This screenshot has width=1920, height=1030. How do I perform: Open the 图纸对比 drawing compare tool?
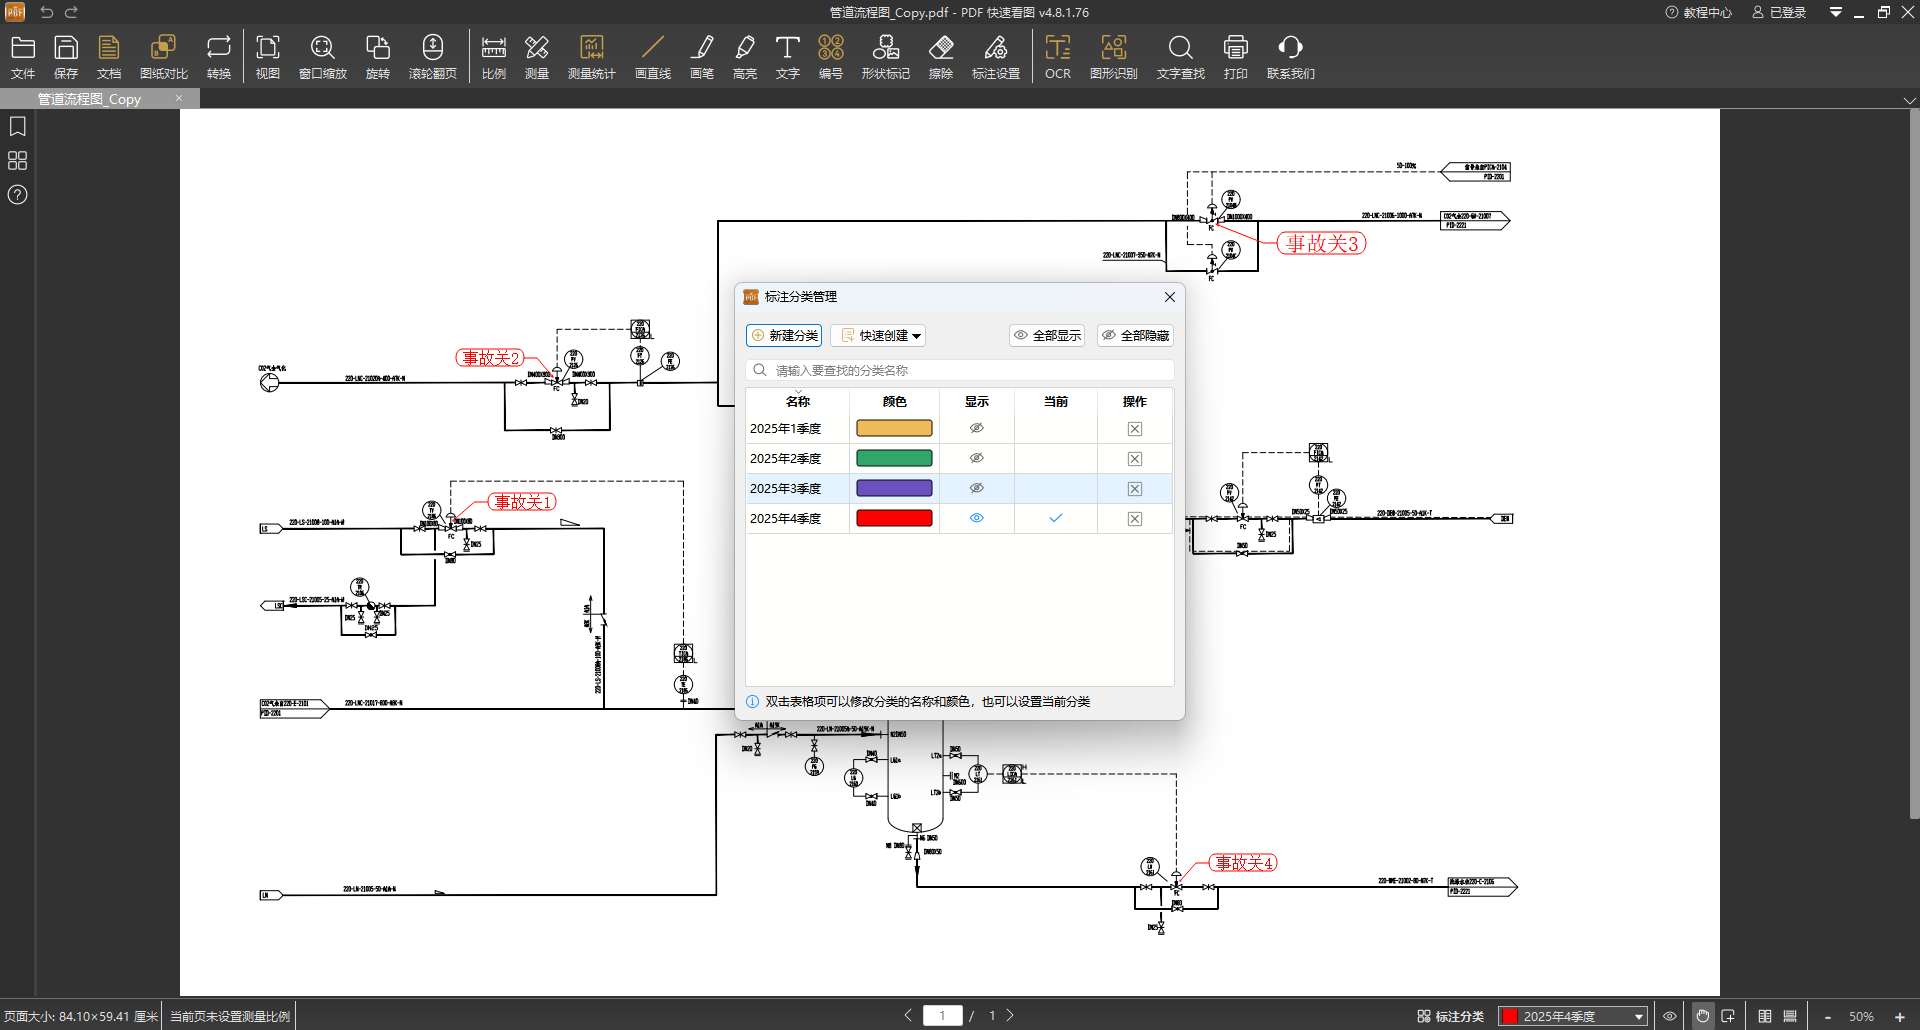click(163, 57)
